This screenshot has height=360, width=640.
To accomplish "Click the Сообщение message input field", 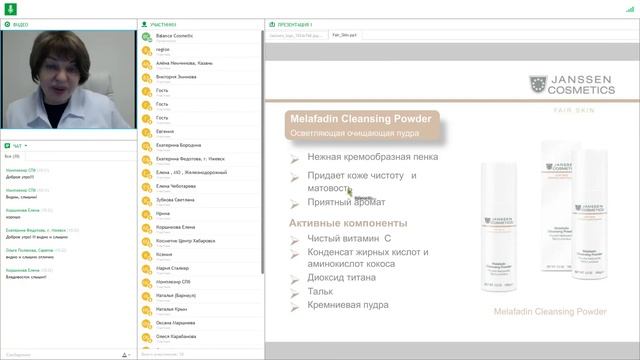I will point(61,355).
